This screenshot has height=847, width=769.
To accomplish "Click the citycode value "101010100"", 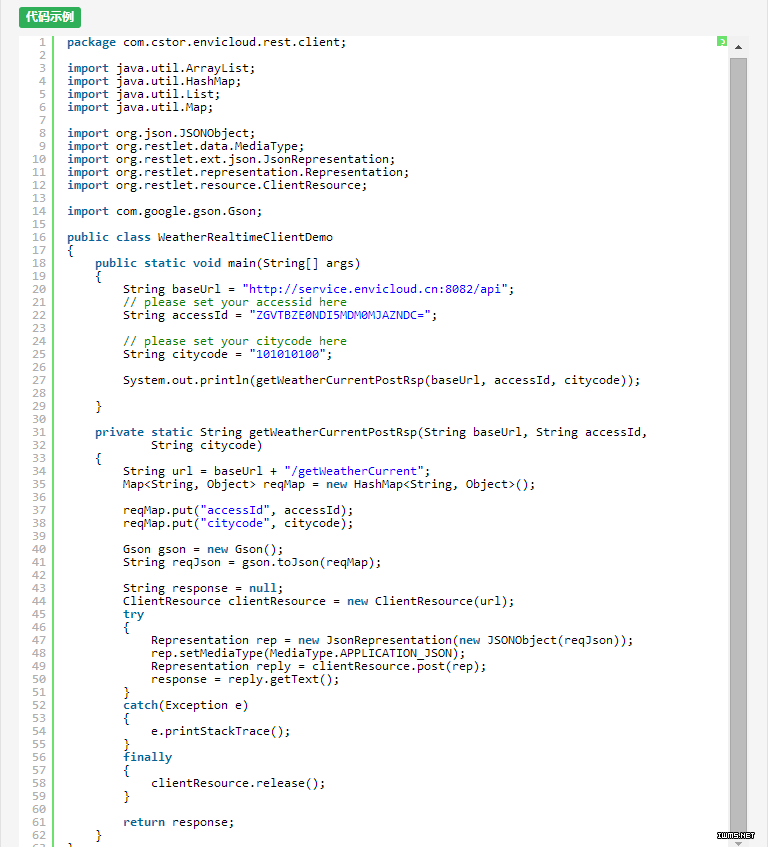I will [287, 353].
